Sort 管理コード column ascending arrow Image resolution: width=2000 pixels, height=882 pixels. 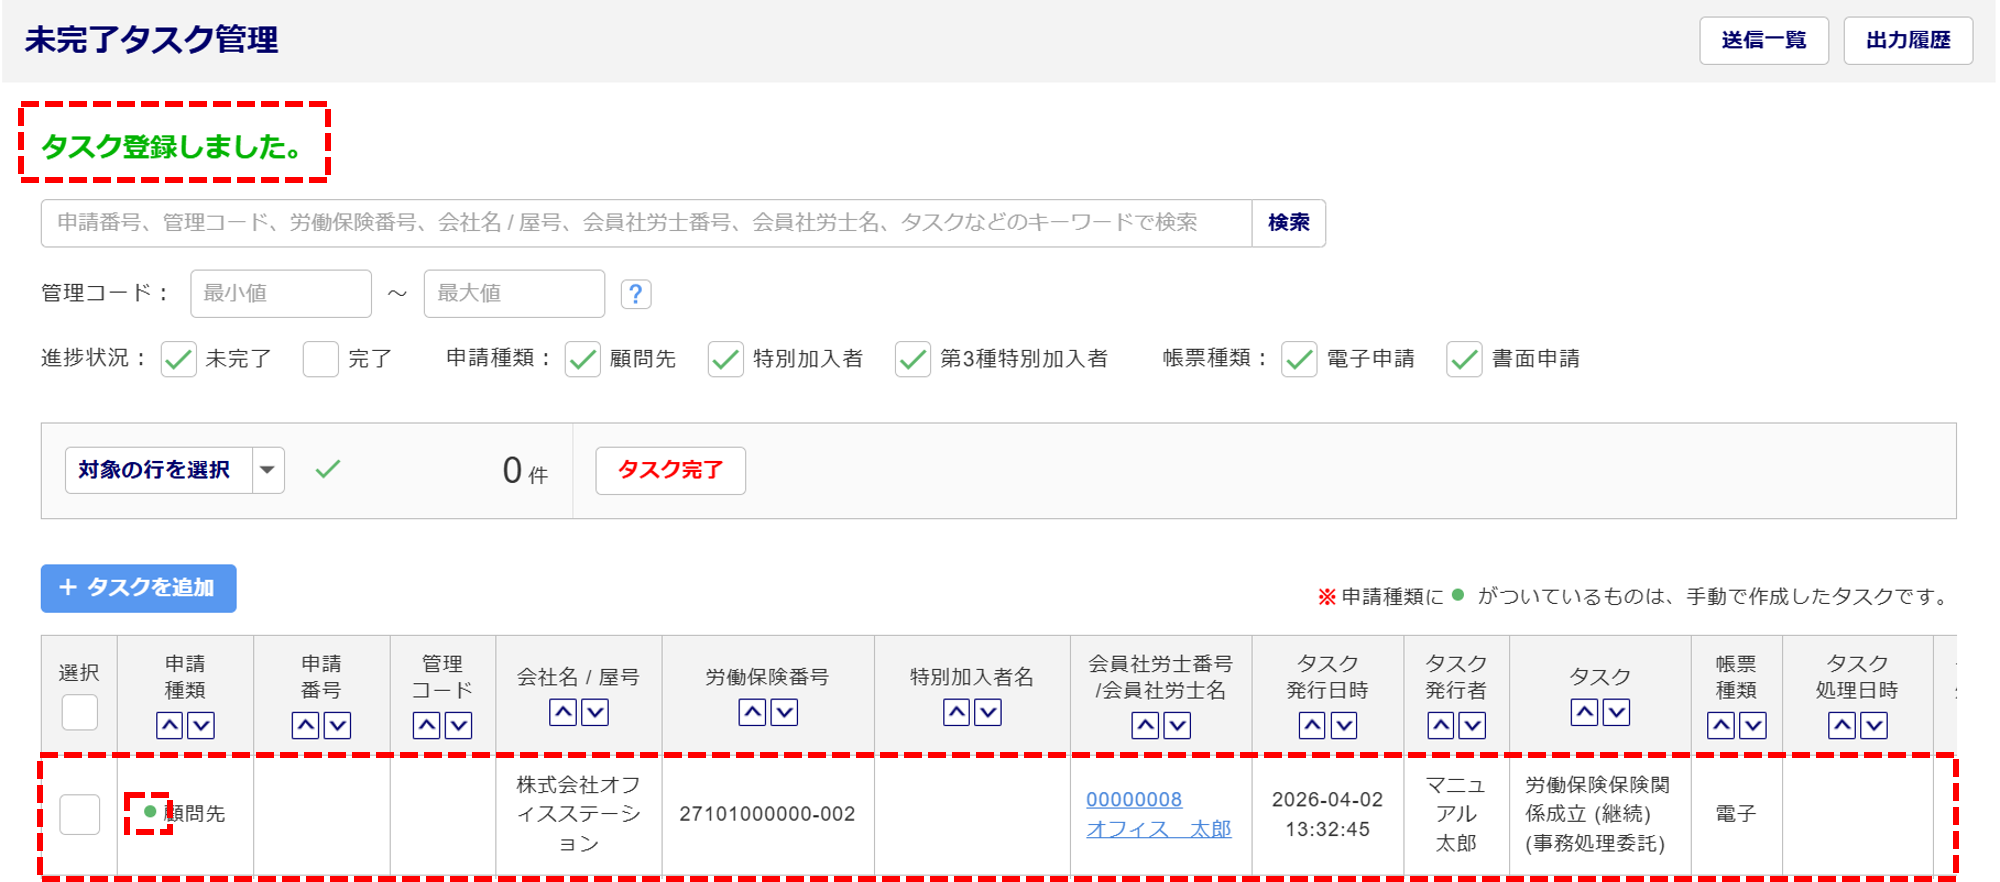(427, 725)
